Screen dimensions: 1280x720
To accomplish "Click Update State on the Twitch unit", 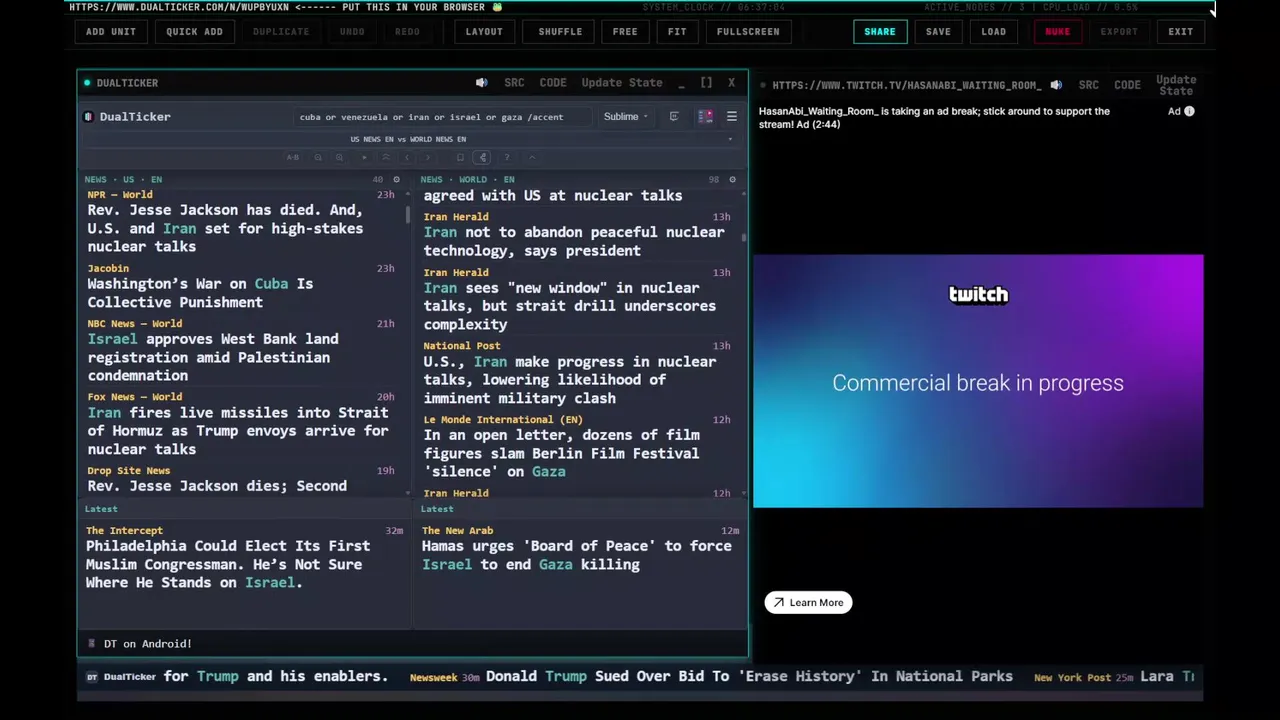I will pyautogui.click(x=1176, y=85).
